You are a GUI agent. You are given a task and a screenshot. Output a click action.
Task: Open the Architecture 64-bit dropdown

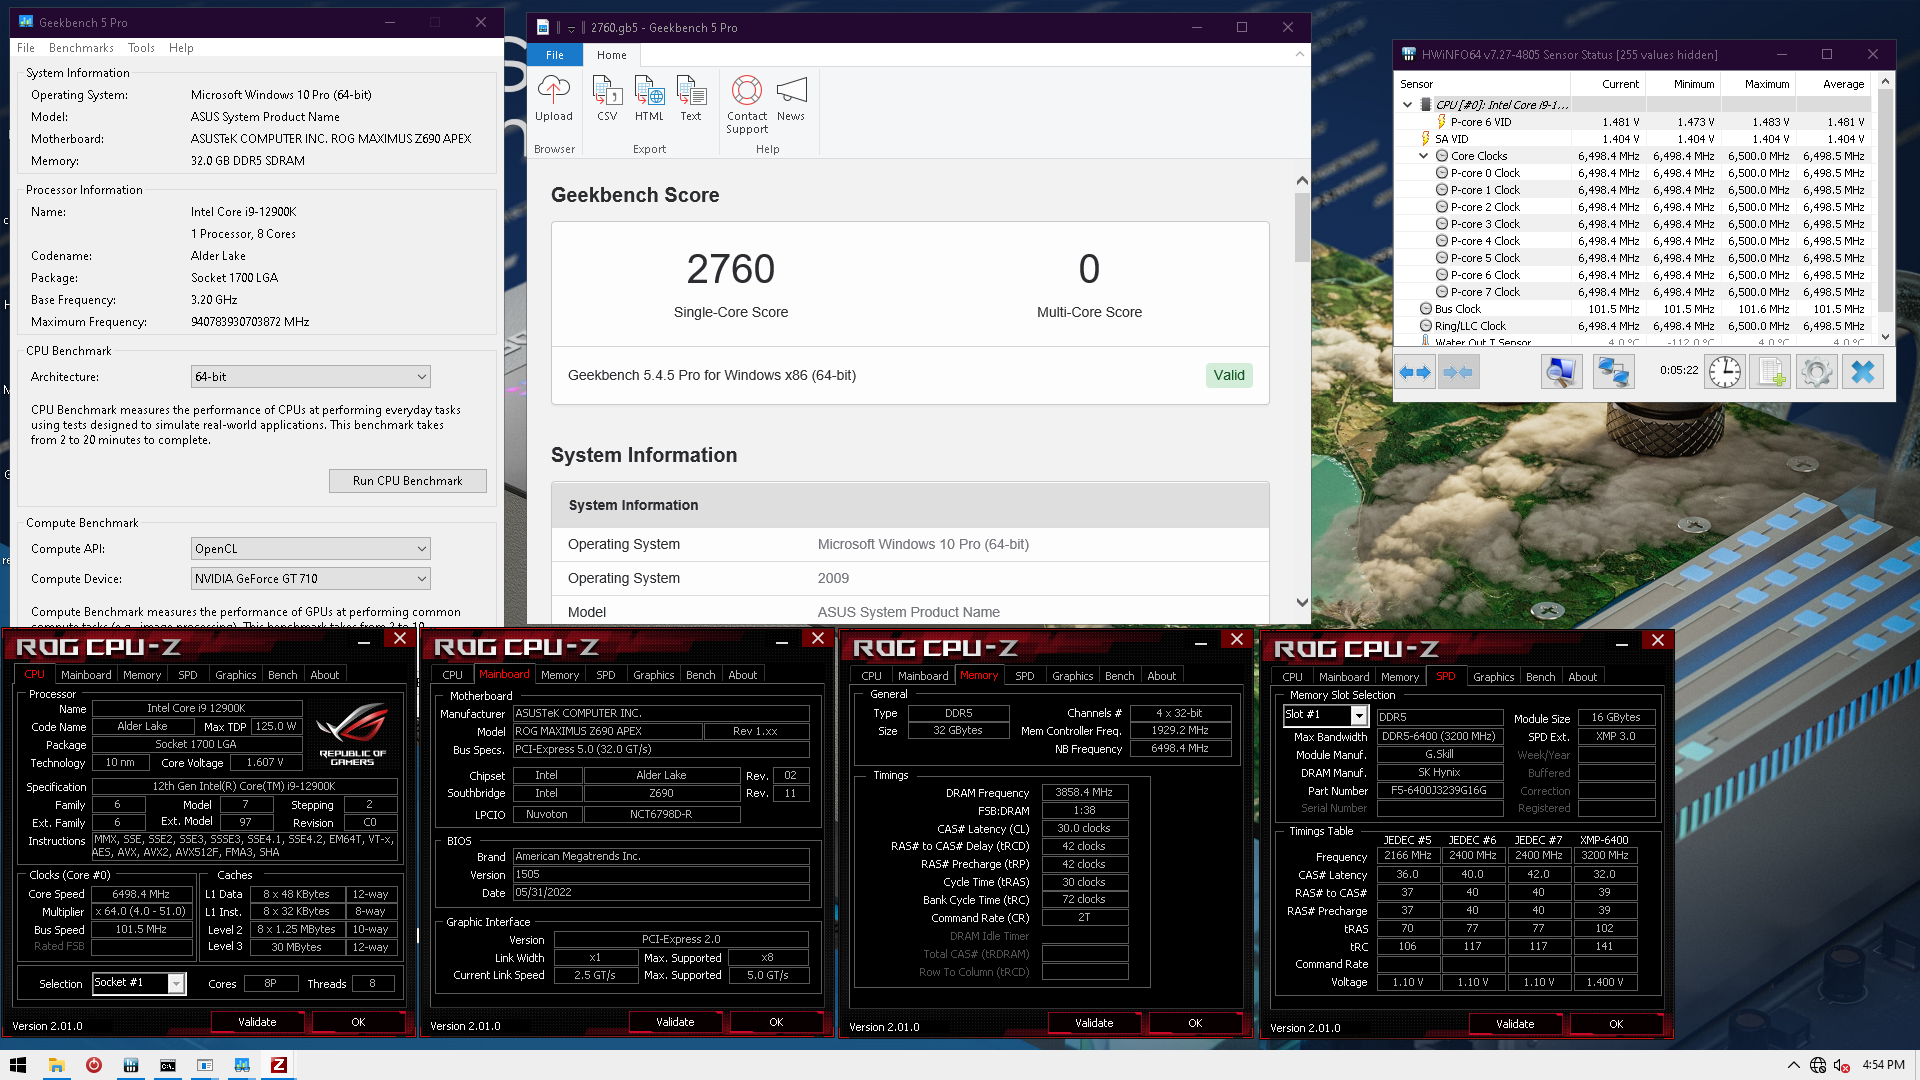click(x=311, y=377)
